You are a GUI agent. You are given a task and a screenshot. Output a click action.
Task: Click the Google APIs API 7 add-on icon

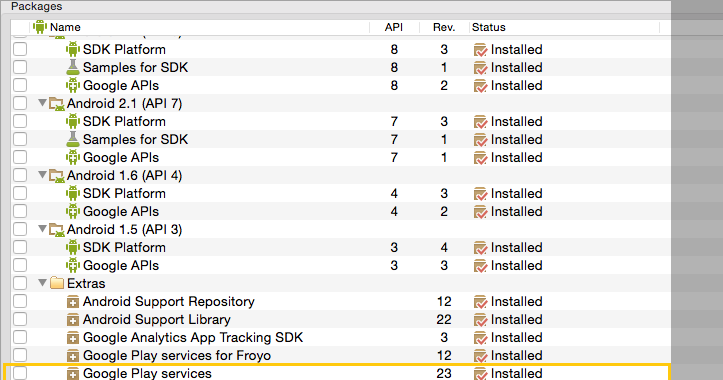(x=72, y=157)
